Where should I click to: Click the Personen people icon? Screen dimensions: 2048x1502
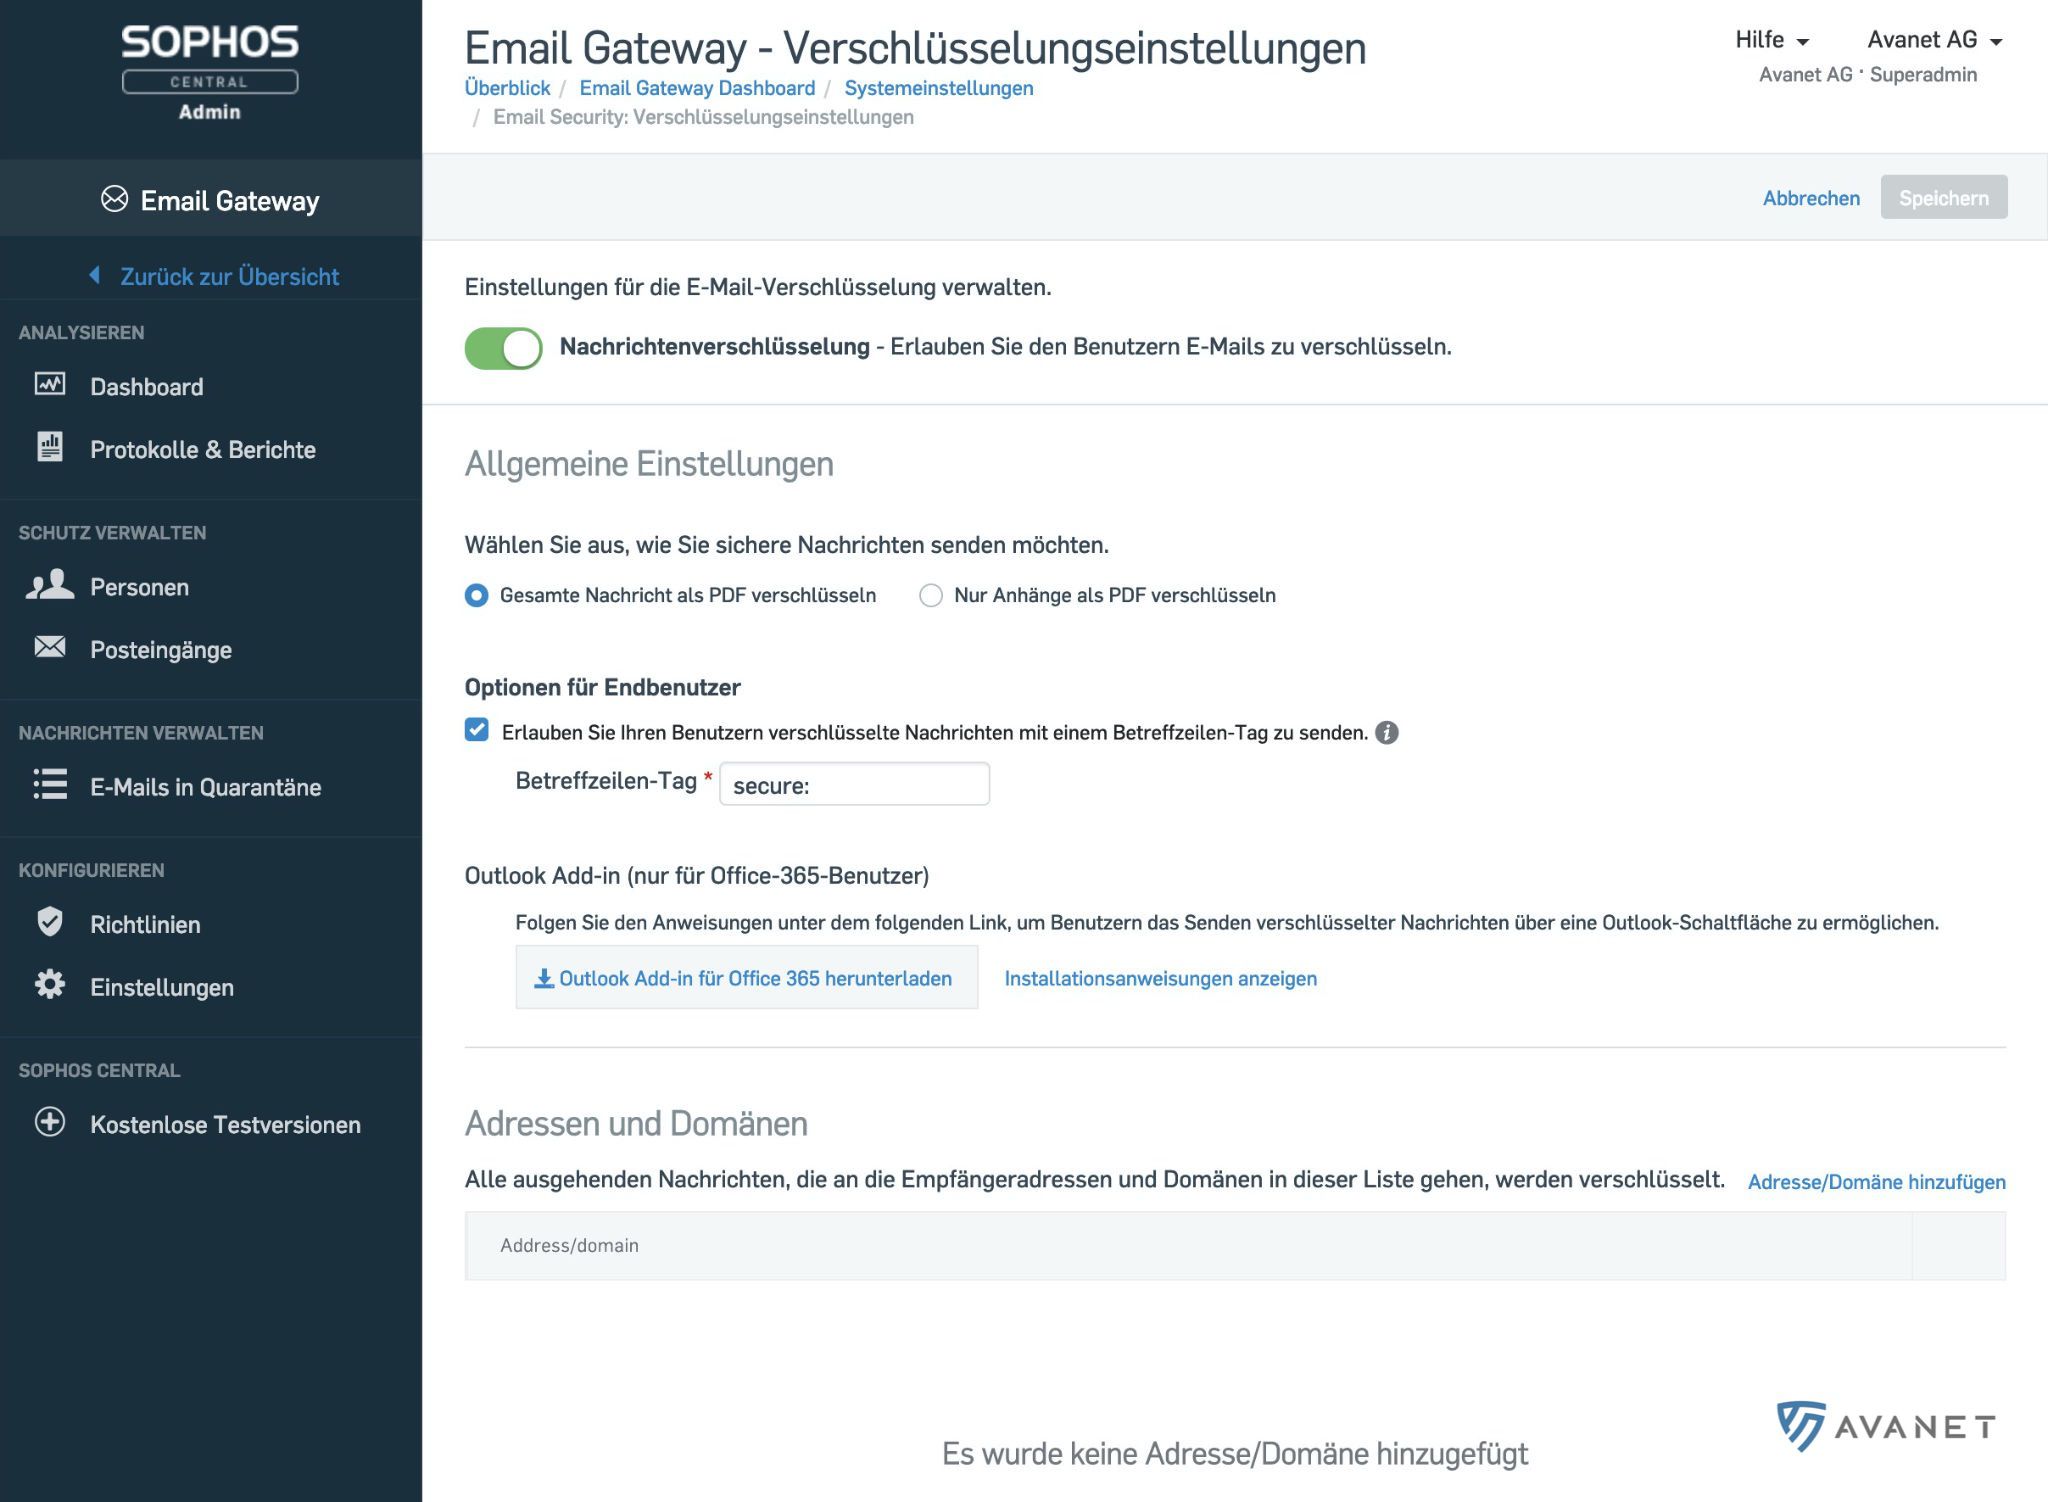coord(50,585)
